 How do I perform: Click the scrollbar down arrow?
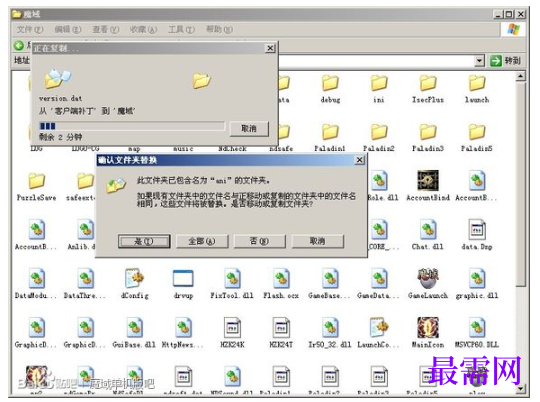coord(520,389)
